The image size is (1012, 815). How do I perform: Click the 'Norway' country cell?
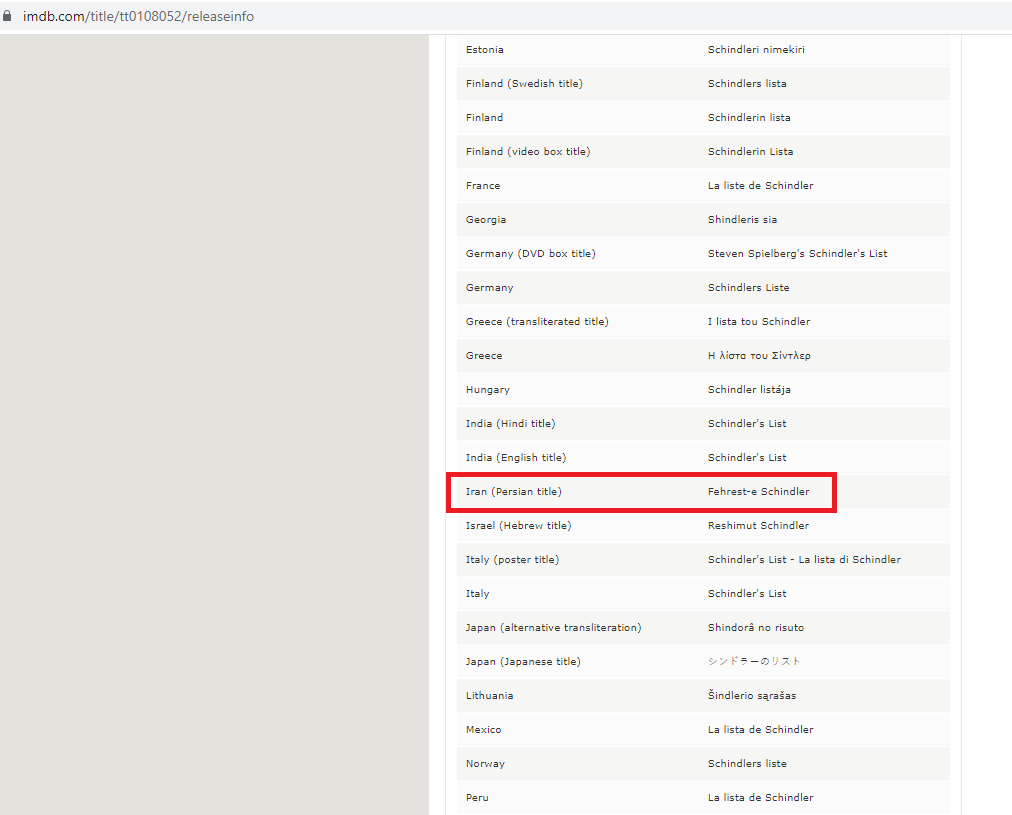(x=485, y=764)
